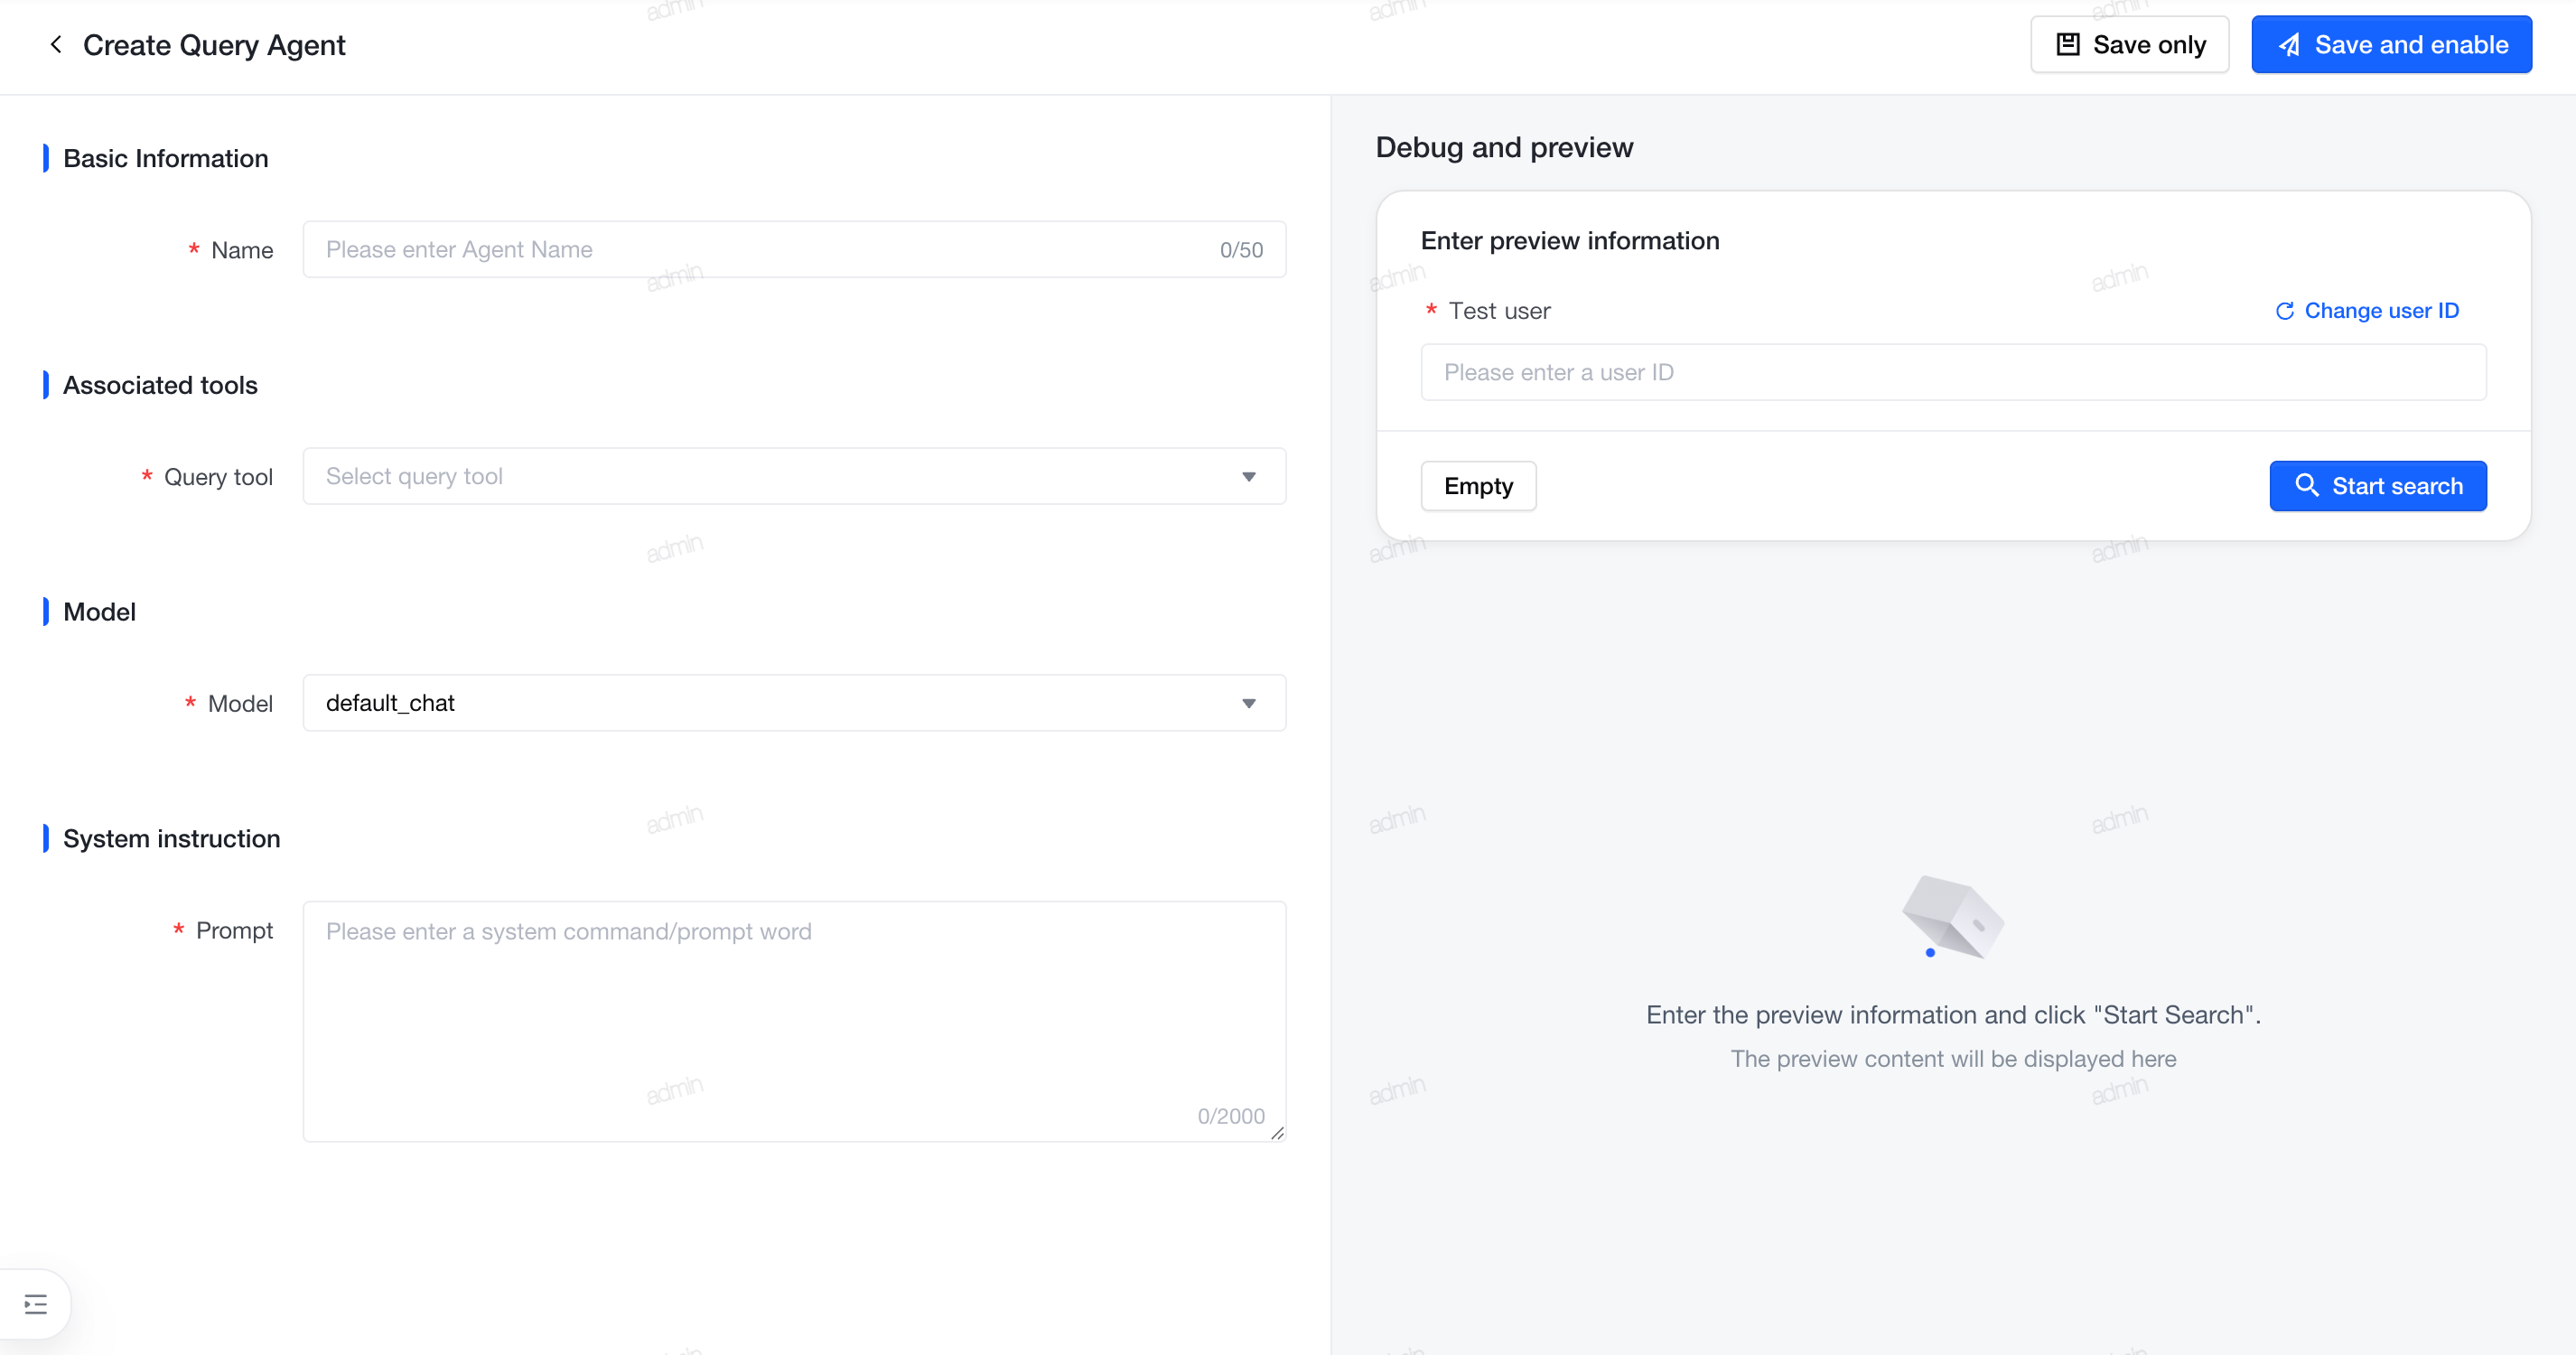The height and width of the screenshot is (1355, 2576).
Task: Expand the Model dropdown showing default_chat
Action: (x=794, y=703)
